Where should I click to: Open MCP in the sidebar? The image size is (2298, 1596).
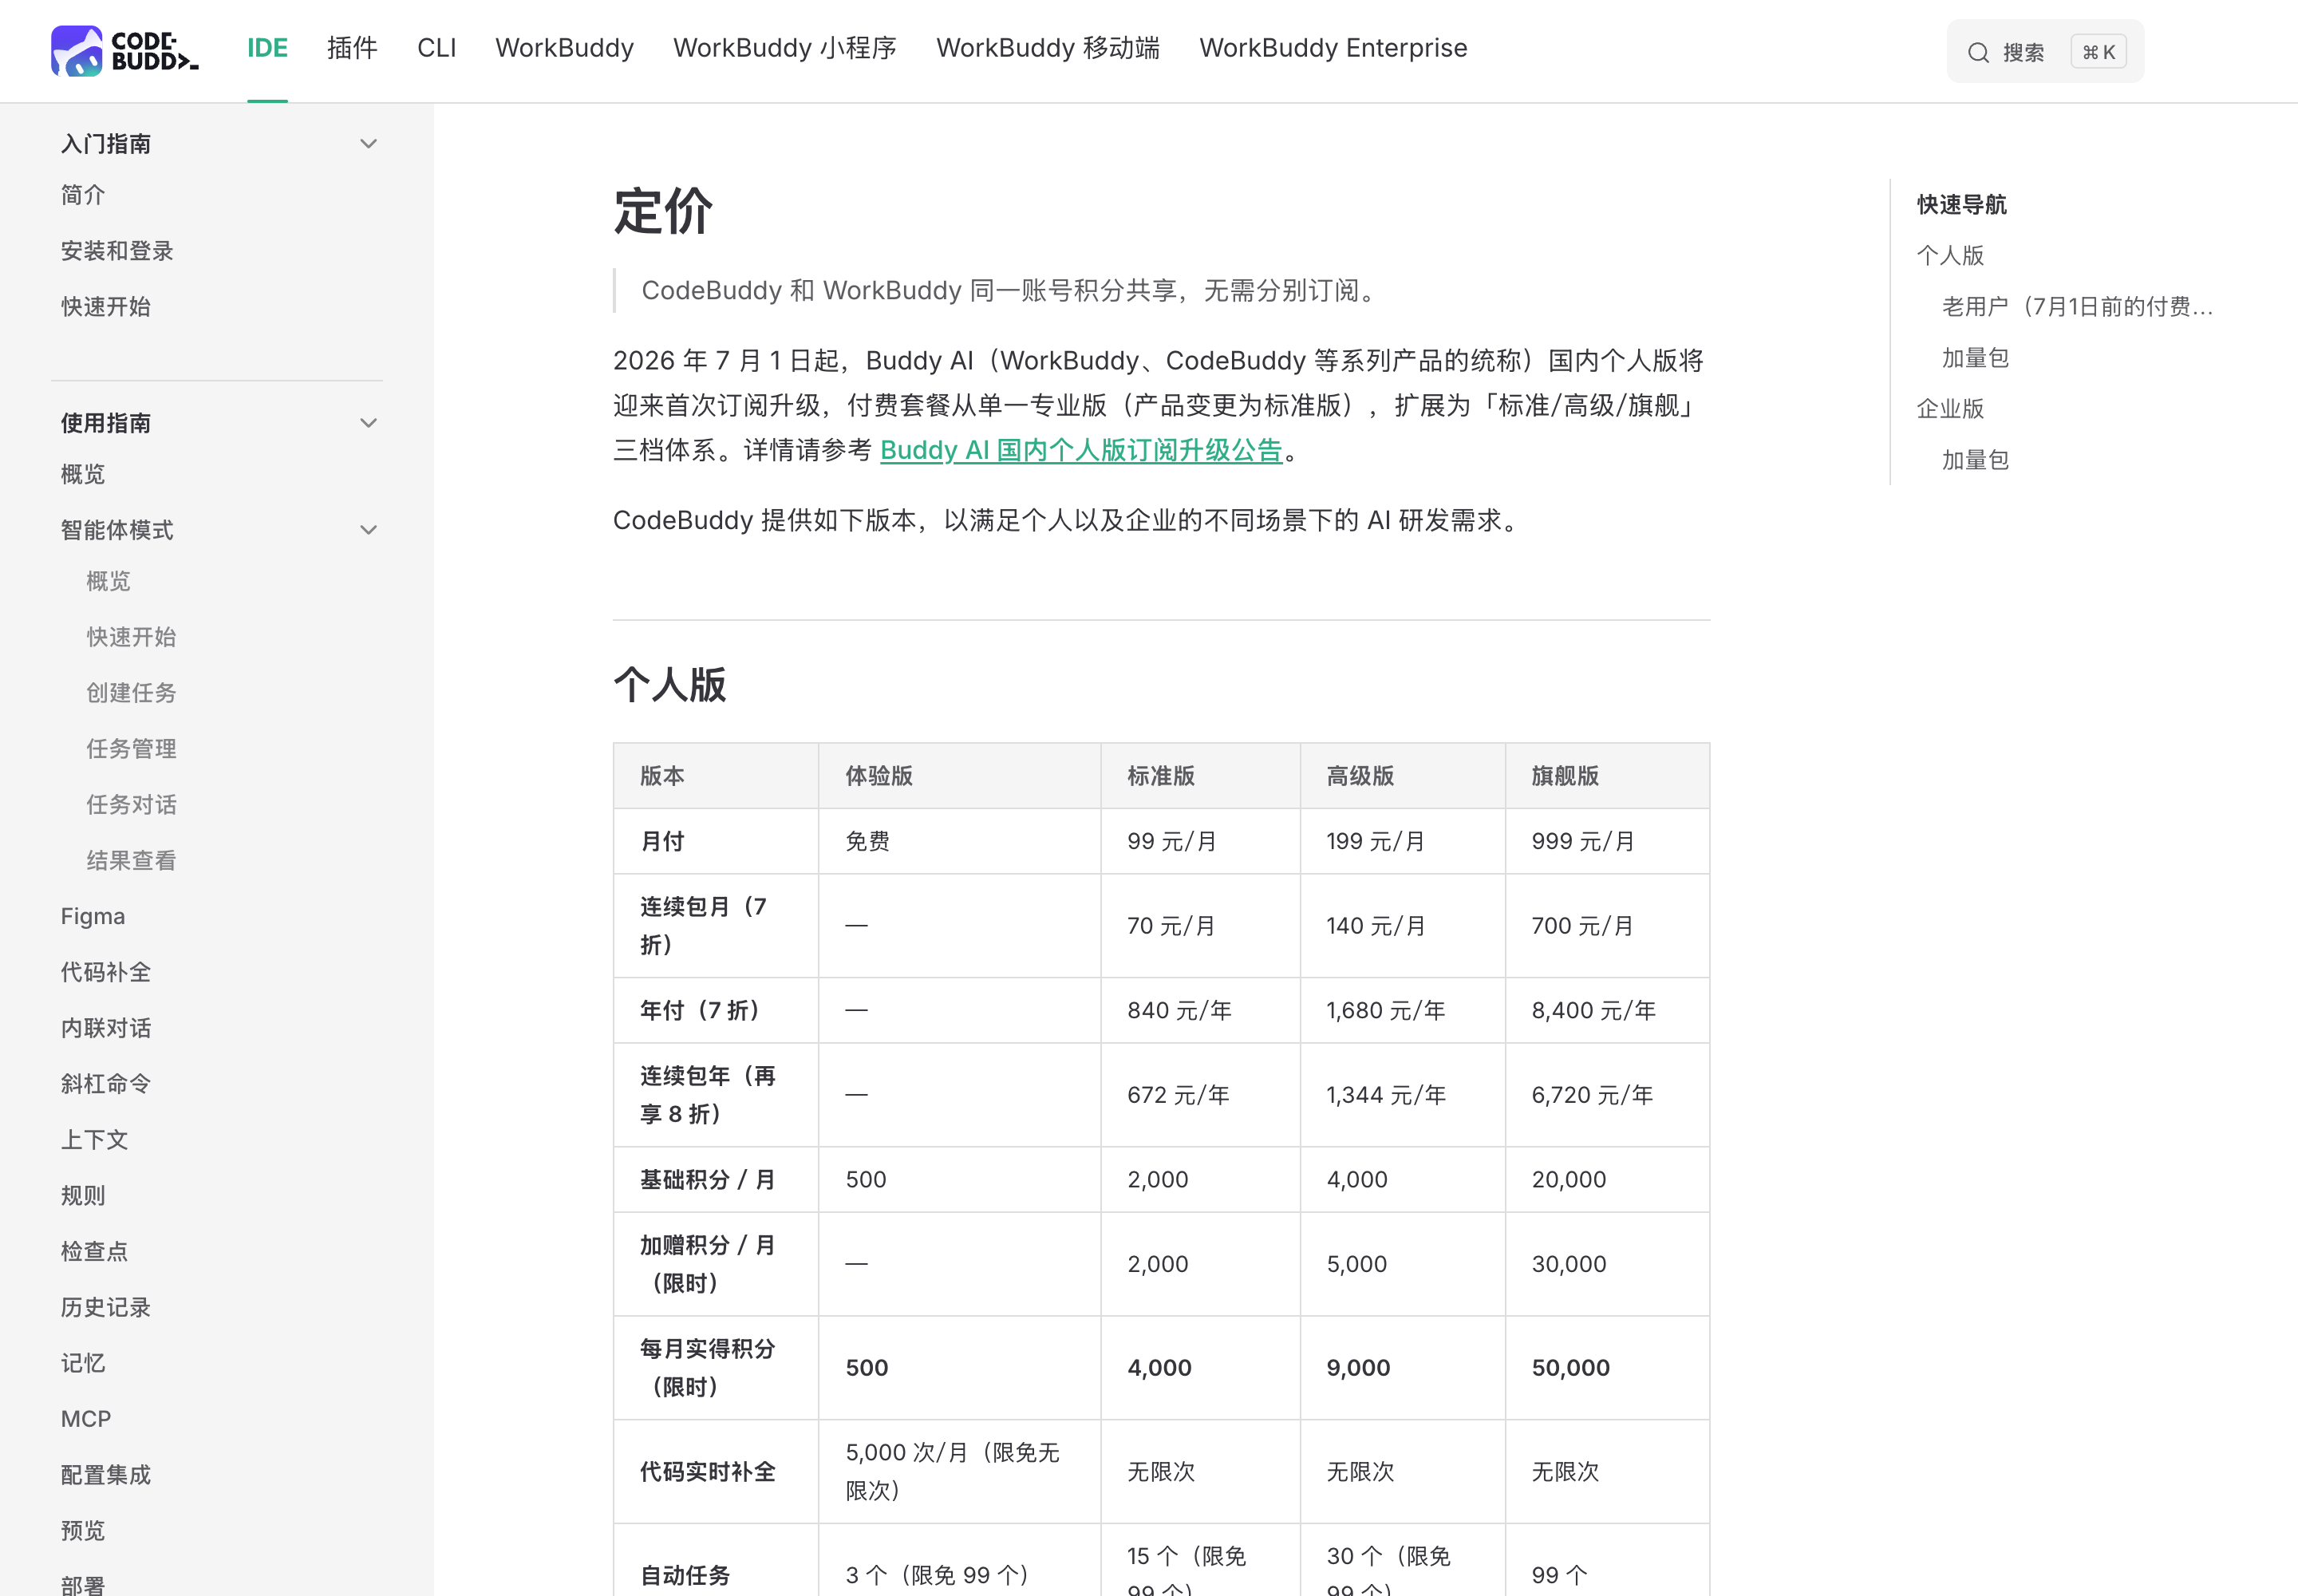[86, 1419]
